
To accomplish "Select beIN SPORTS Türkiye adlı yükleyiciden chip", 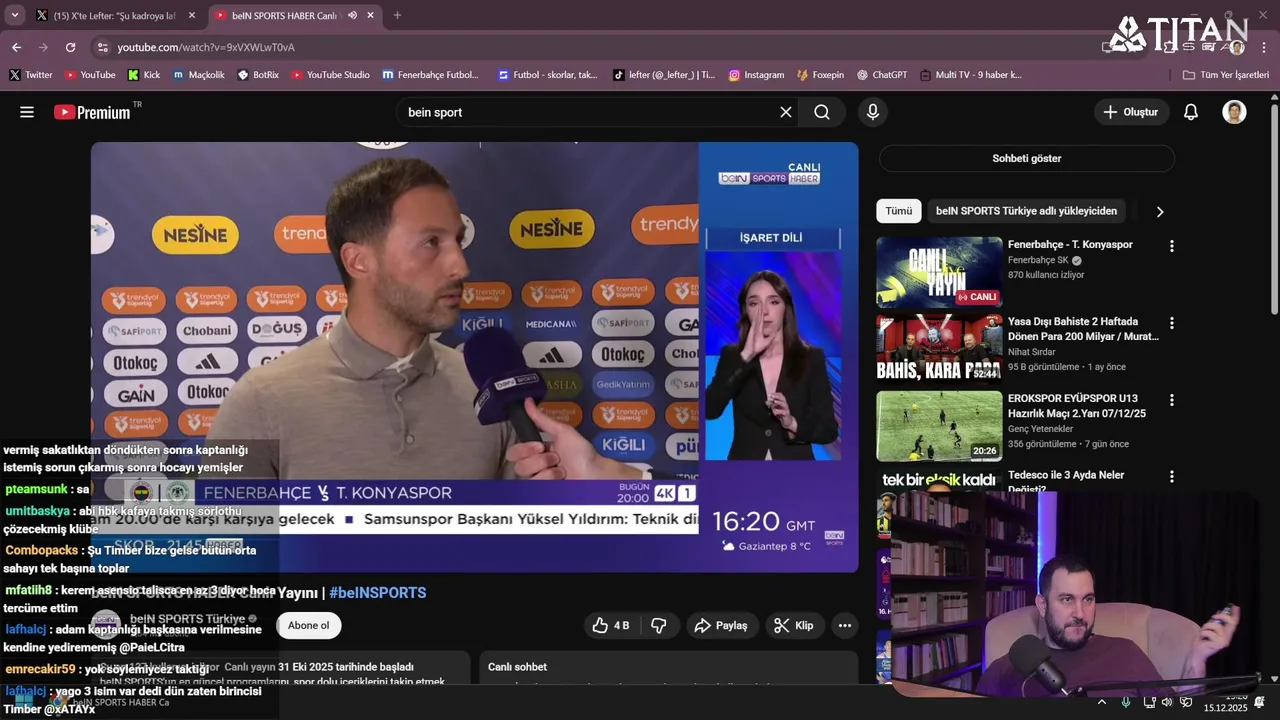I will coord(1026,211).
